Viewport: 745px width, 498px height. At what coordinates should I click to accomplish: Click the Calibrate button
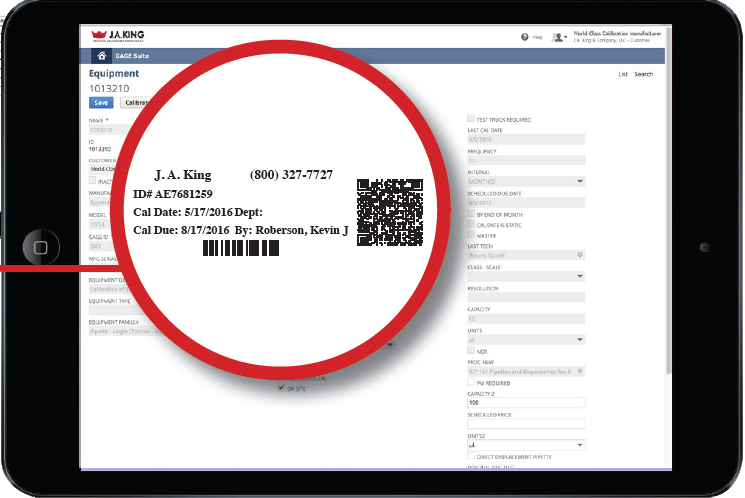[x=134, y=103]
